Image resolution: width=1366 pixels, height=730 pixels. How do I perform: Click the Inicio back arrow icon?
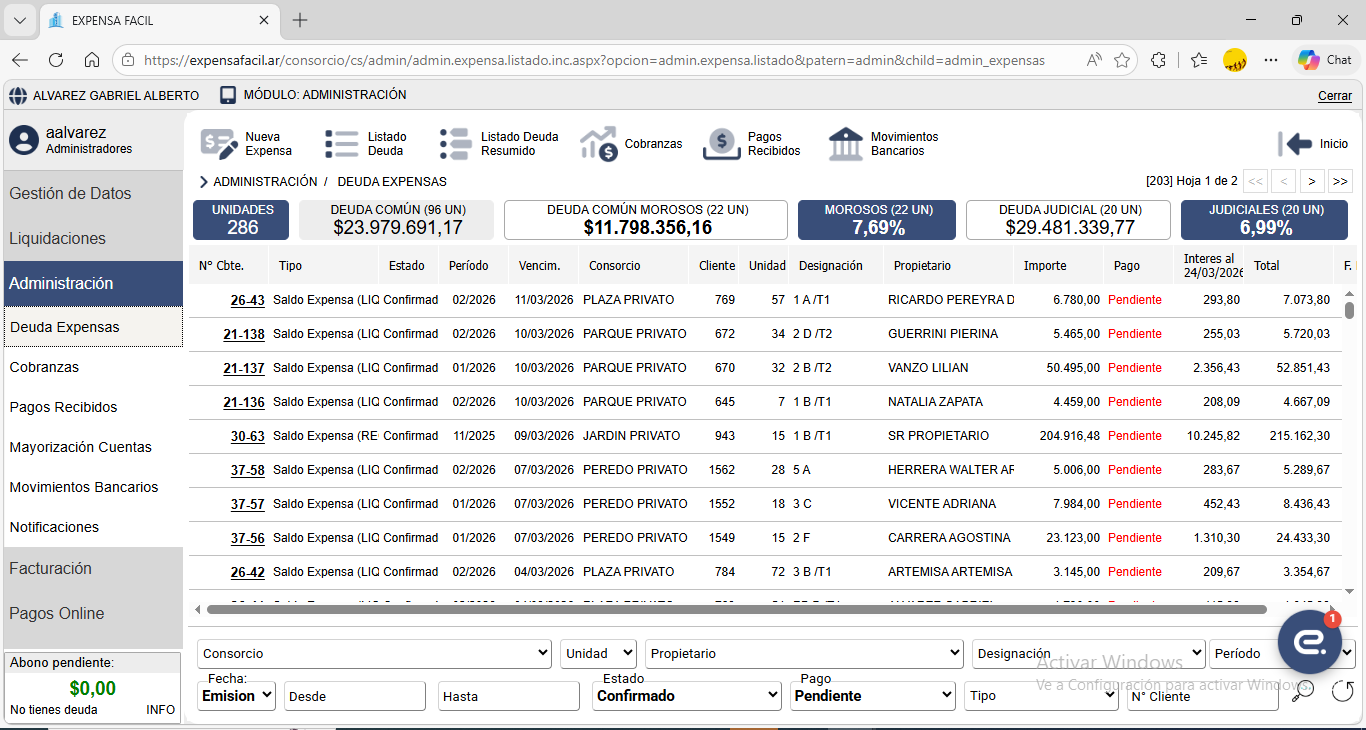1295,144
